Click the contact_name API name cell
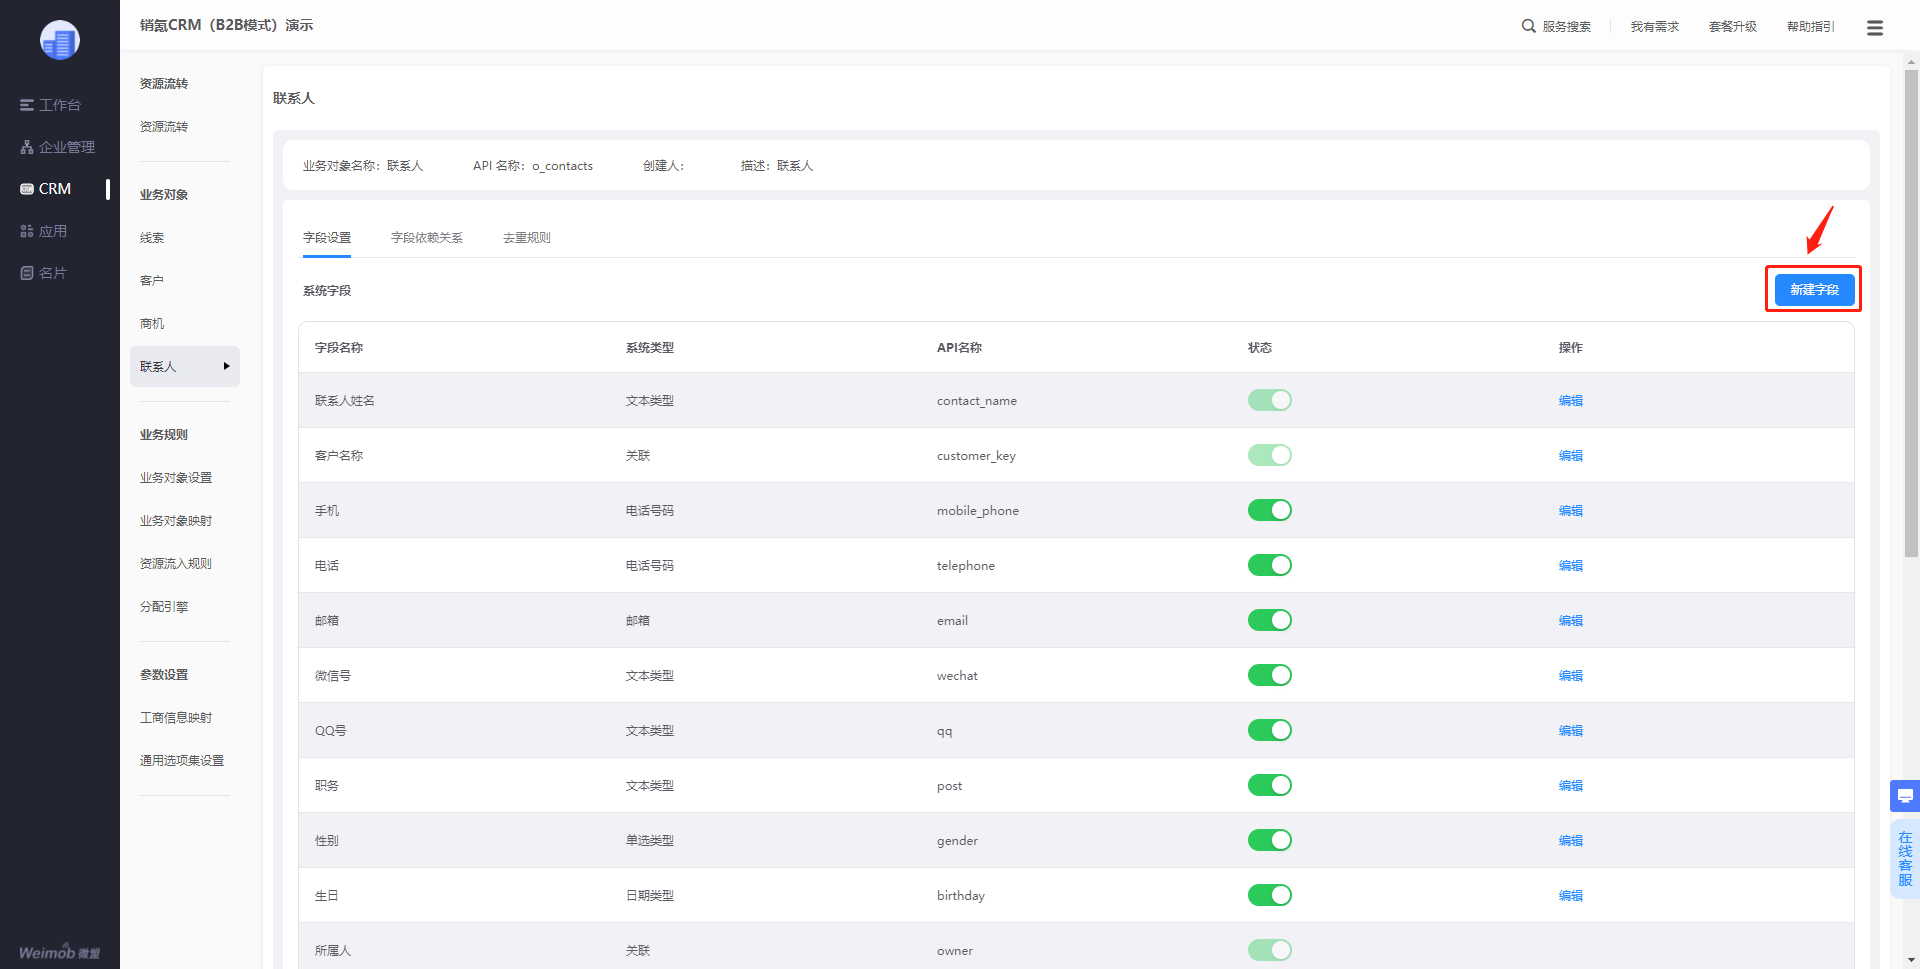This screenshot has height=969, width=1920. pyautogui.click(x=977, y=401)
